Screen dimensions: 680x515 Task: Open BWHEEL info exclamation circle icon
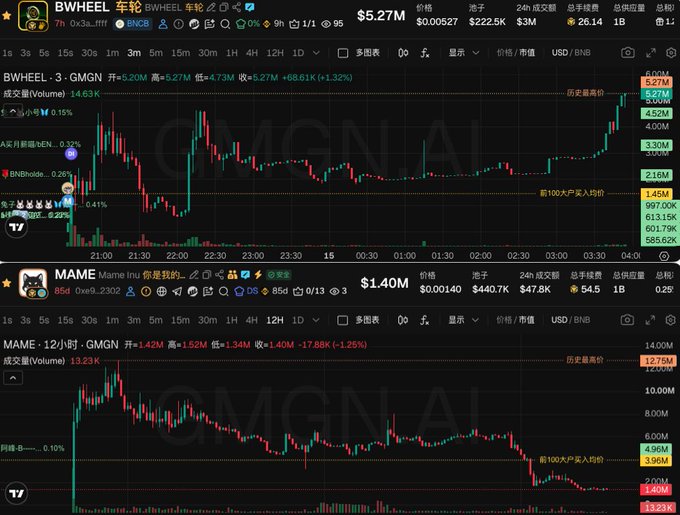click(x=178, y=24)
